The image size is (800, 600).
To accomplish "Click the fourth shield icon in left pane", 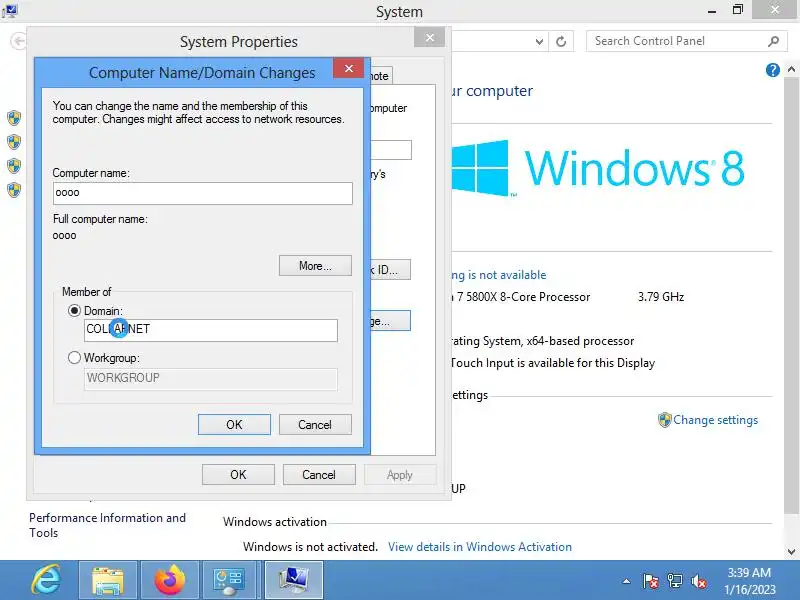I will [14, 190].
